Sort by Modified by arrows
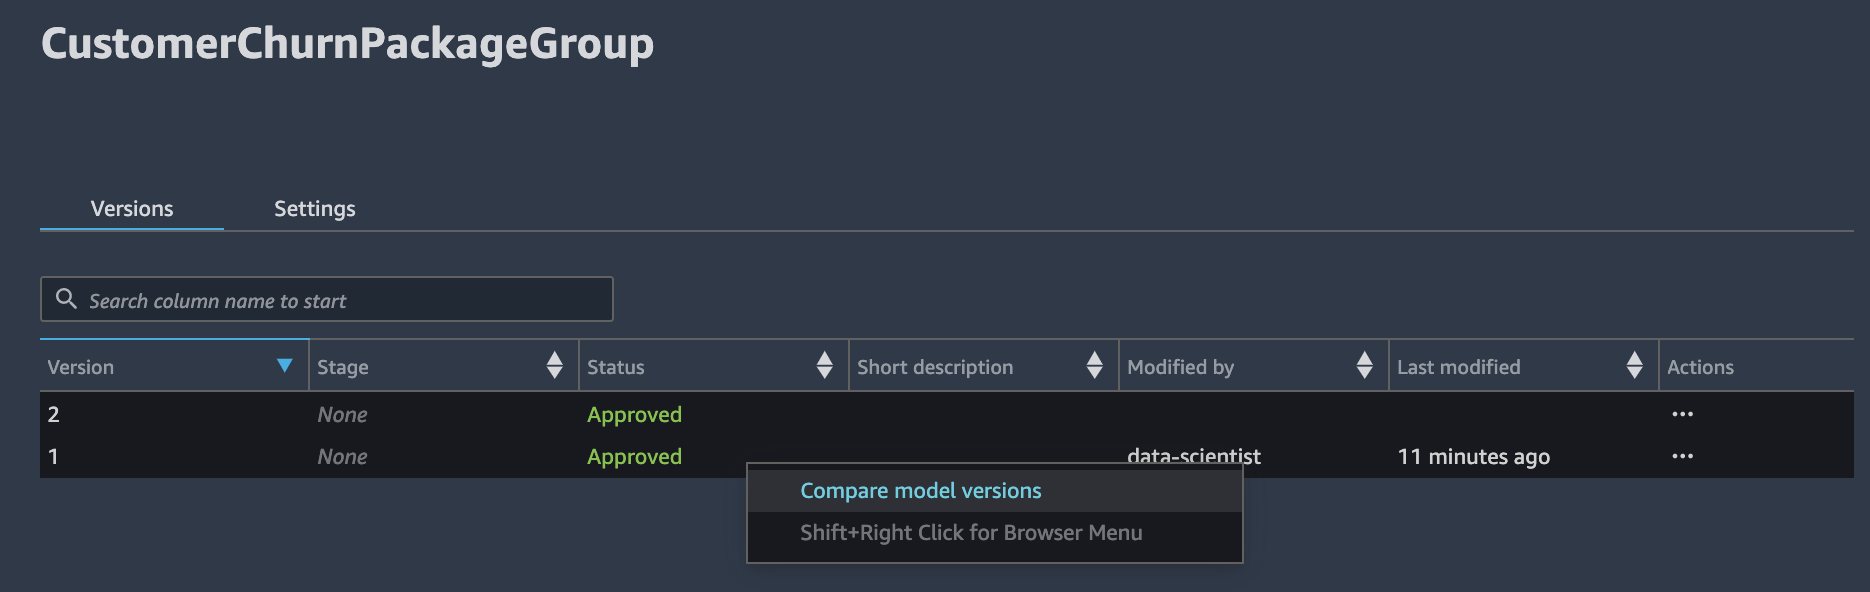This screenshot has width=1870, height=592. pyautogui.click(x=1364, y=366)
